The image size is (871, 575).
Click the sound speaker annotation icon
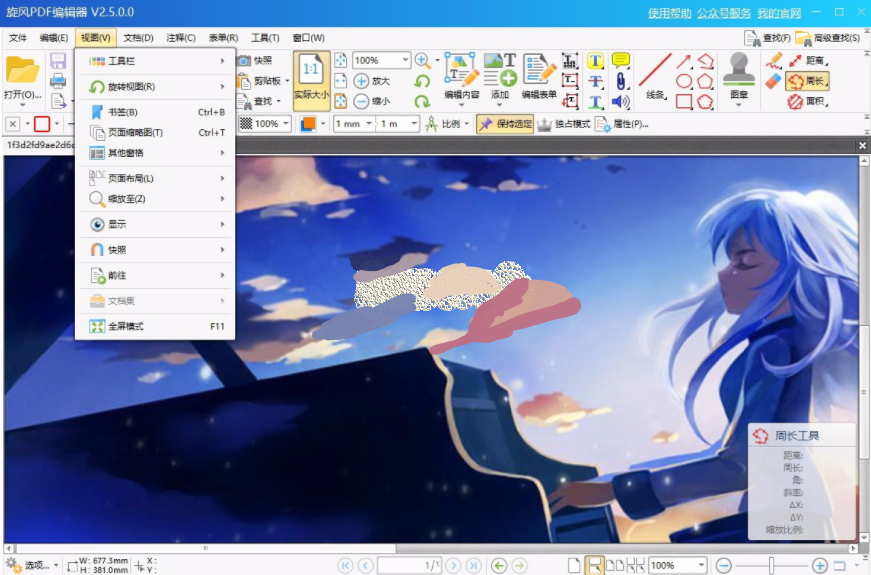pos(620,101)
